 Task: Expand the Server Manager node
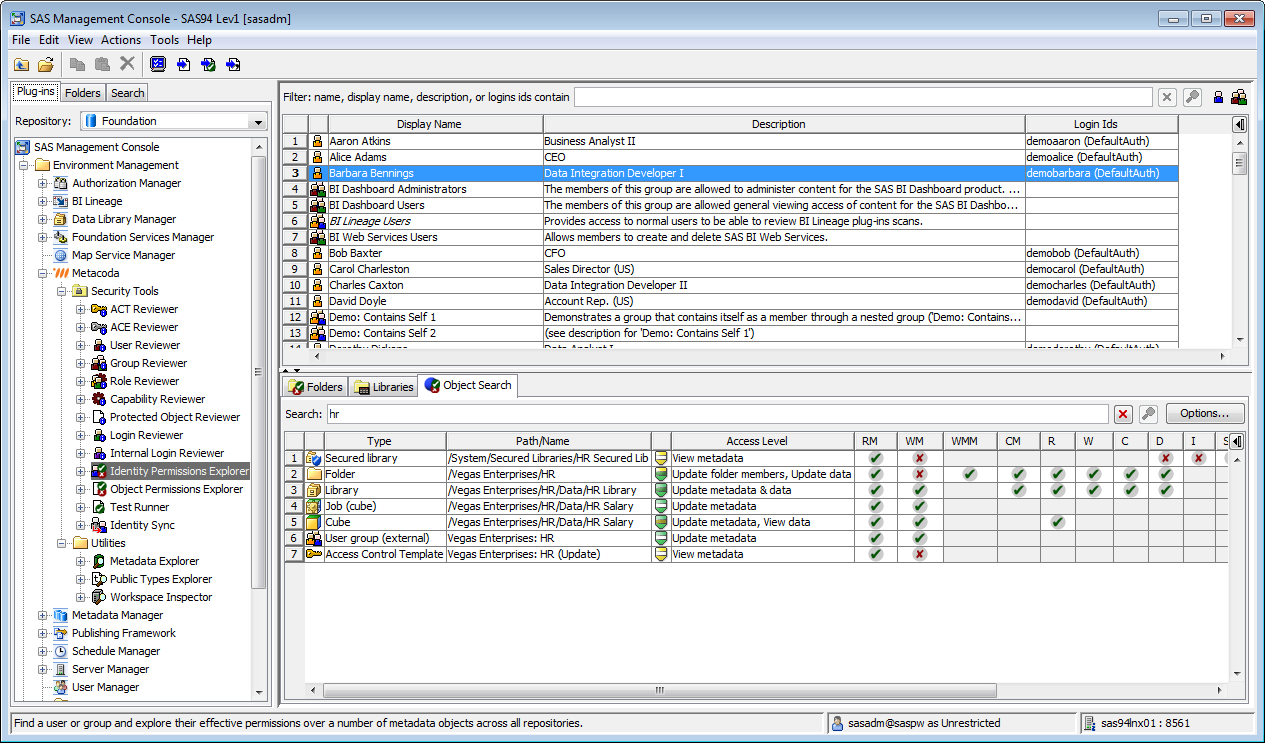pos(43,669)
